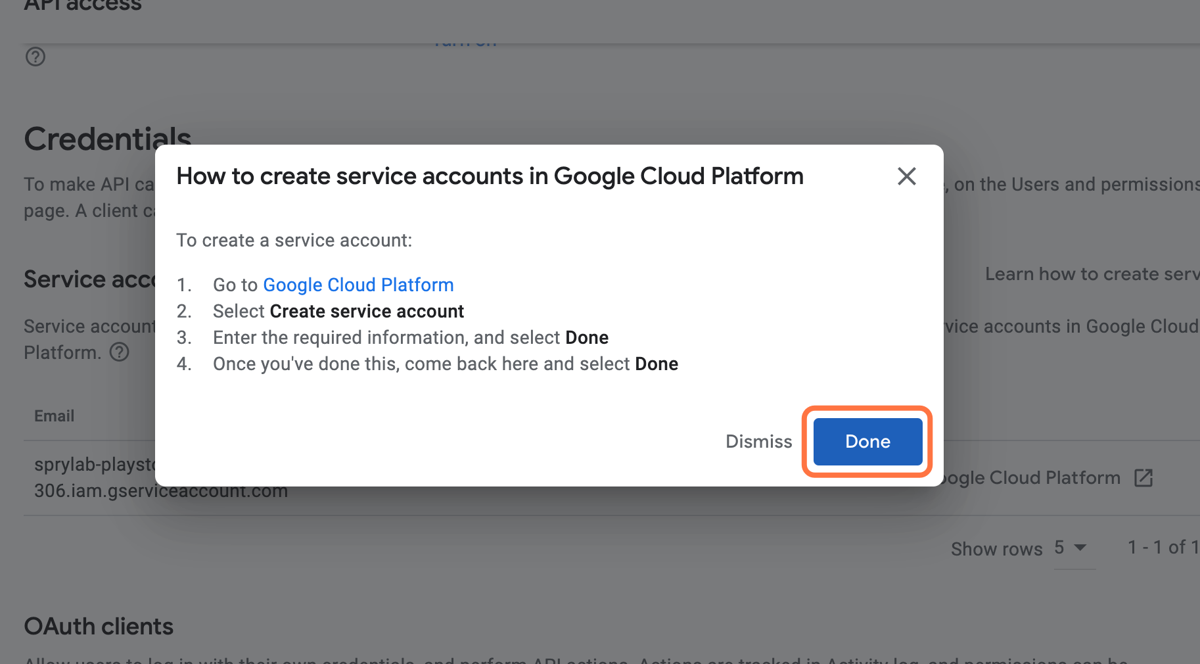
Task: Click the bold 'Create service account' text
Action: point(367,311)
